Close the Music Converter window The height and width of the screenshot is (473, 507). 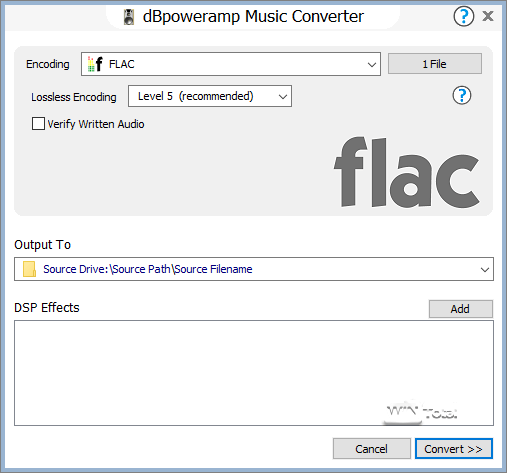[x=488, y=16]
